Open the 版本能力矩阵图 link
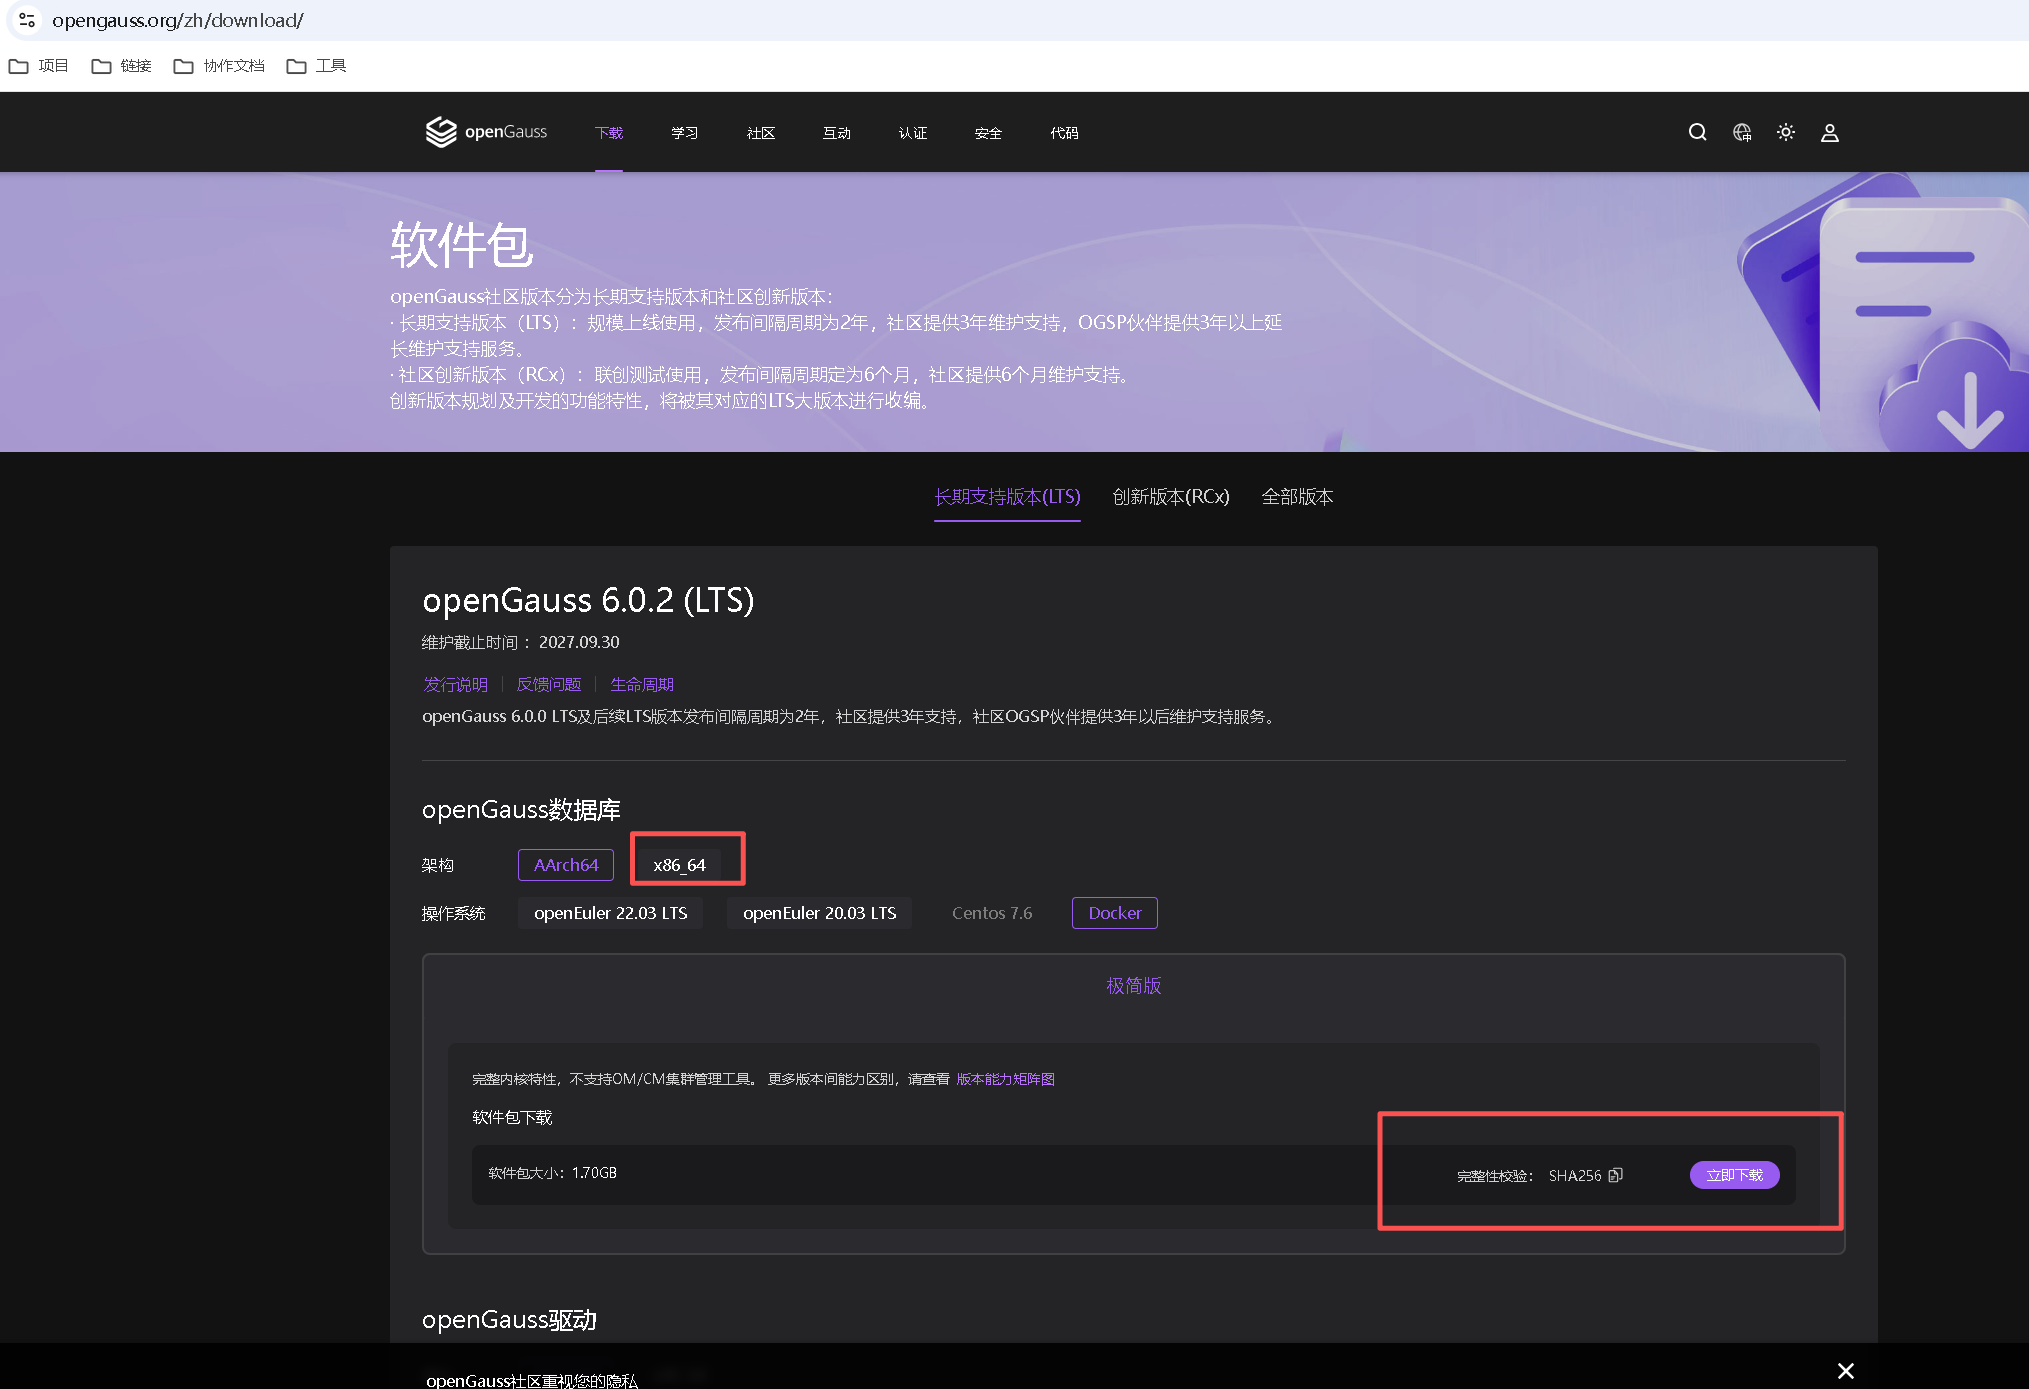The height and width of the screenshot is (1389, 2029). [1005, 1079]
